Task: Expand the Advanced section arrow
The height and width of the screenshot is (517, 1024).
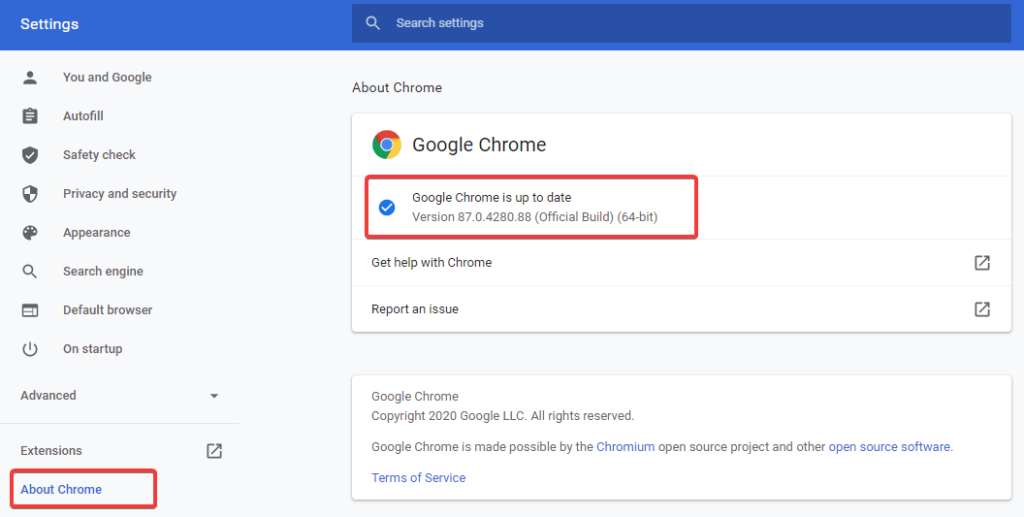Action: click(214, 396)
